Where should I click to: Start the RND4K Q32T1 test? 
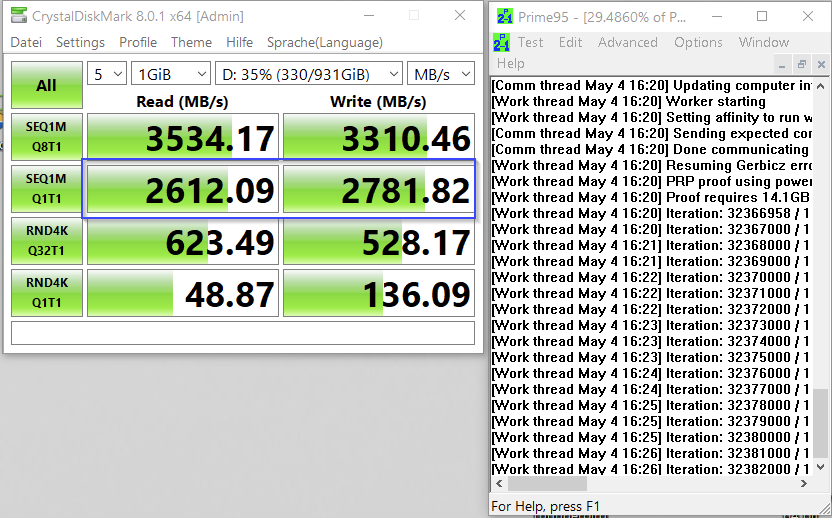coord(47,240)
